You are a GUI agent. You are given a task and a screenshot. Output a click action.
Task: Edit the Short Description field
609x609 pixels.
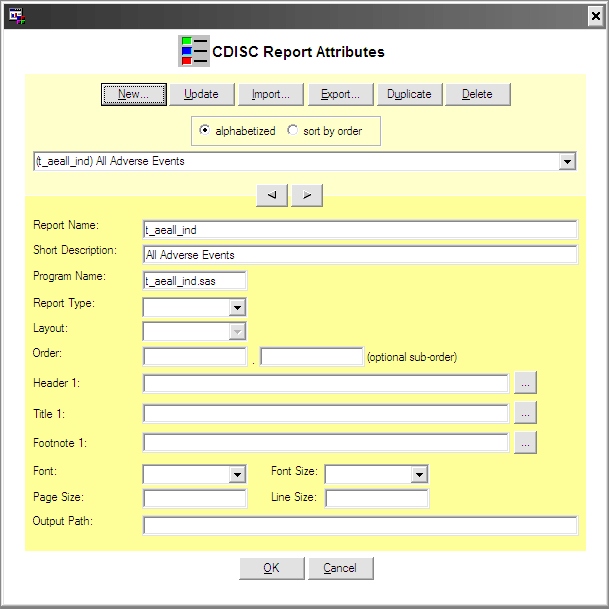[360, 254]
